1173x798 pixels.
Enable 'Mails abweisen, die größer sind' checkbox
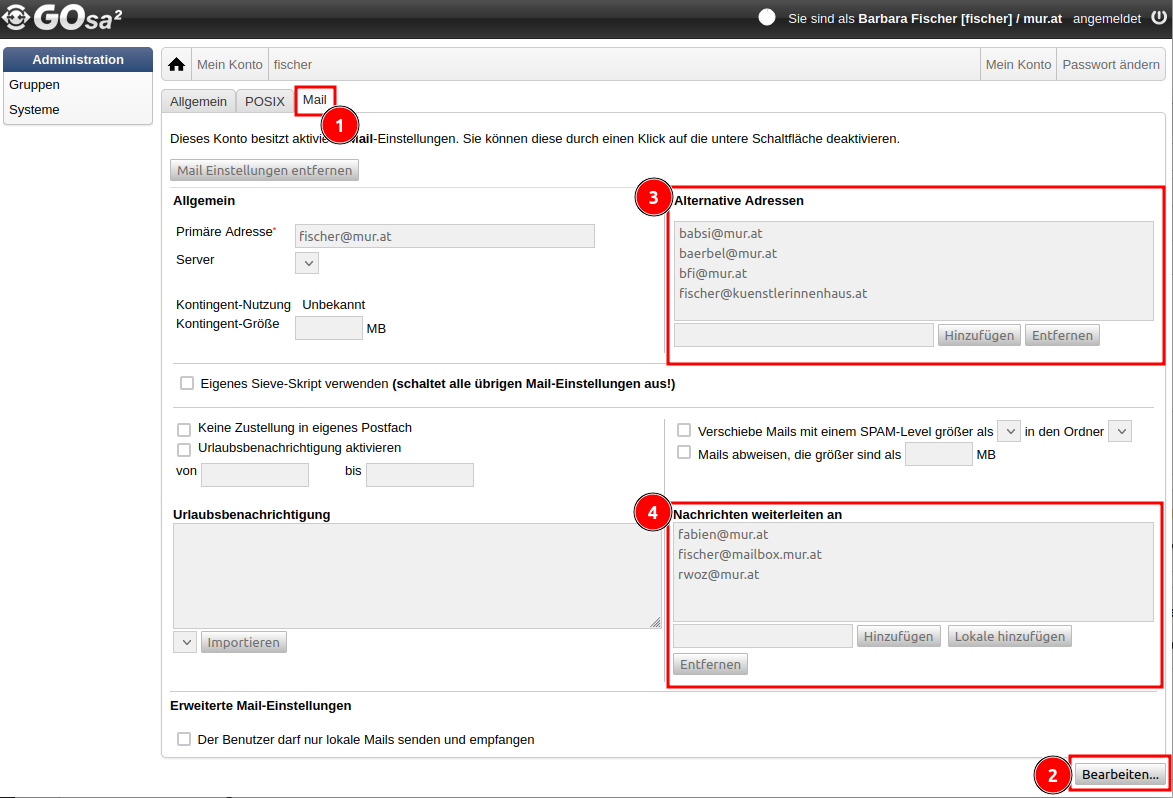point(684,453)
